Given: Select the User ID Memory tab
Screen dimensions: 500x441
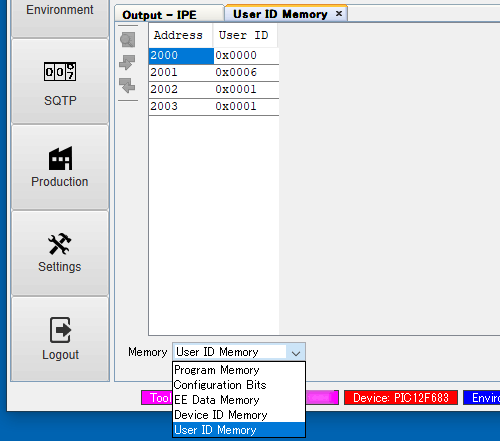Looking at the screenshot, I should pos(280,14).
